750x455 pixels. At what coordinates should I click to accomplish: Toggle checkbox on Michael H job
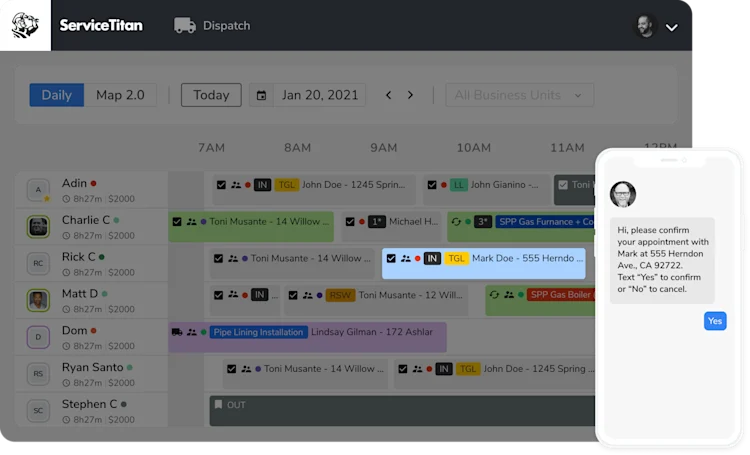coord(350,222)
